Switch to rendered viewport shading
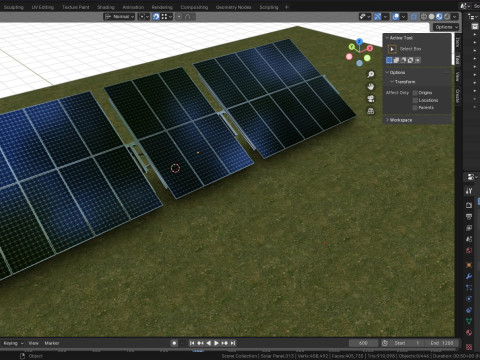The image size is (480, 360). pyautogui.click(x=447, y=17)
